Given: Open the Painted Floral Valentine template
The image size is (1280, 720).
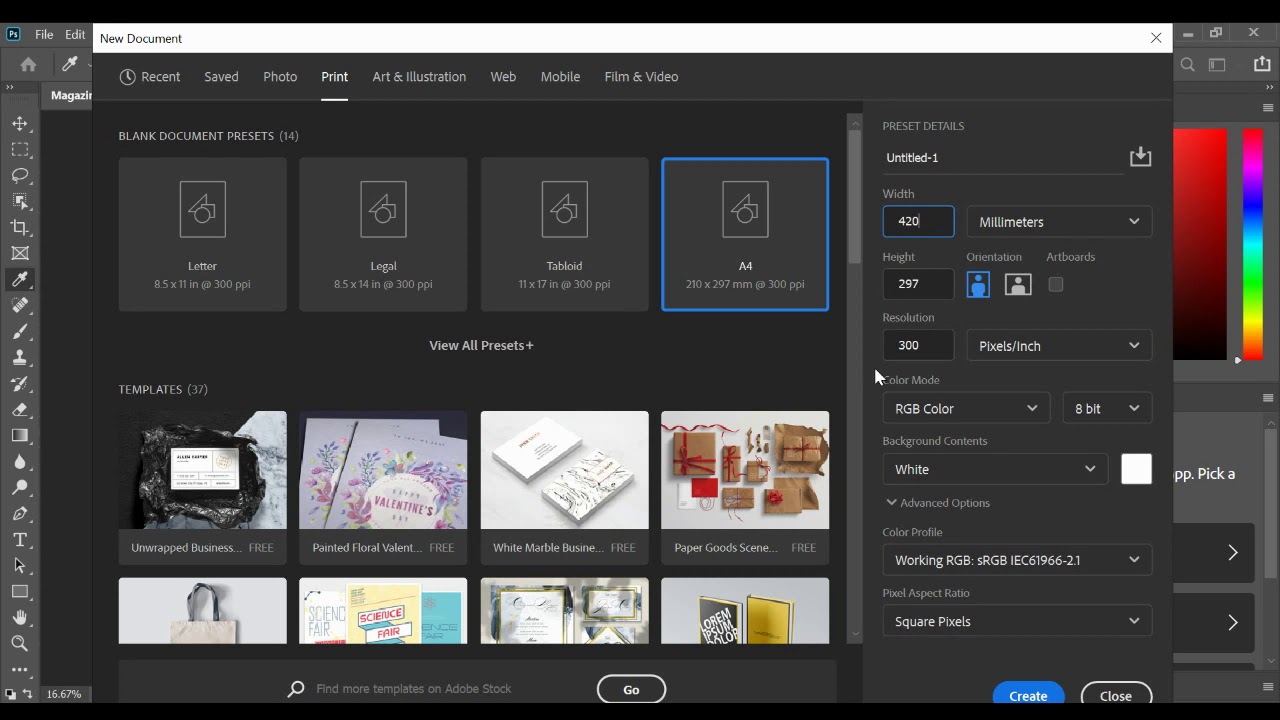Looking at the screenshot, I should pos(383,488).
